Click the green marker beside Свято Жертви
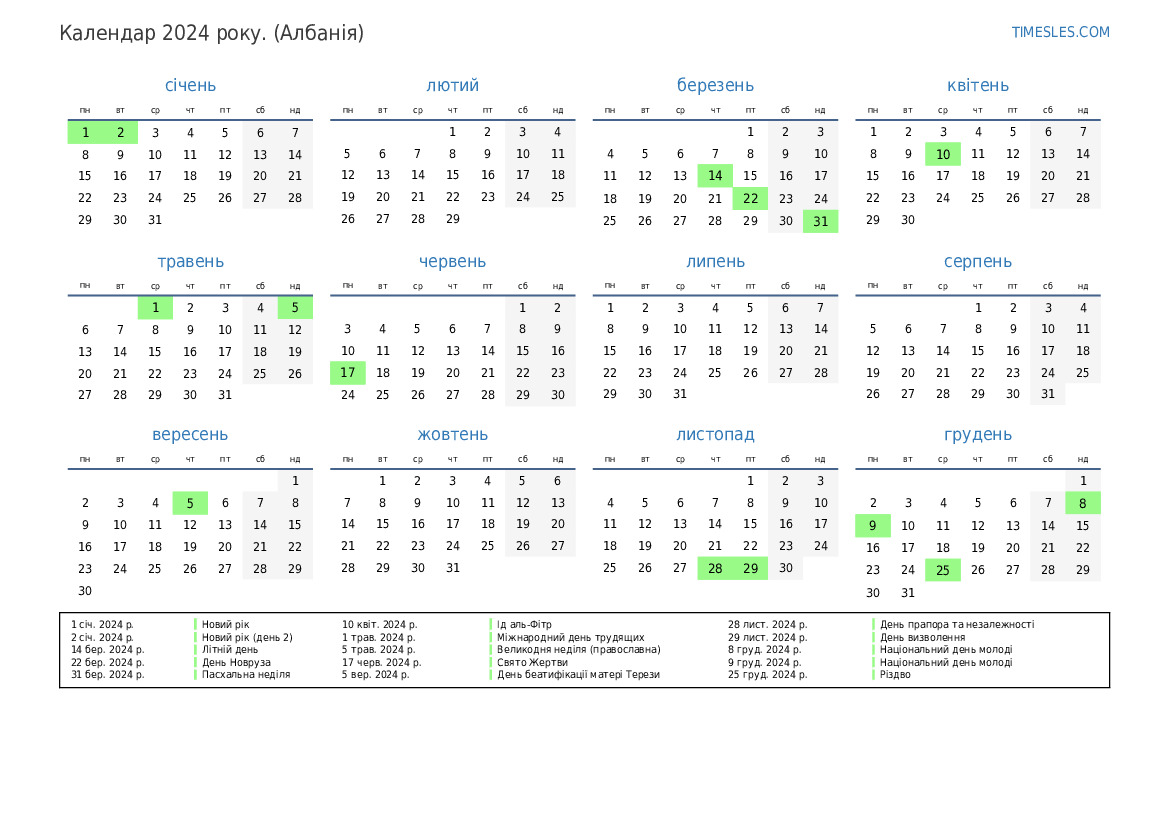The width and height of the screenshot is (1169, 827). (x=491, y=662)
